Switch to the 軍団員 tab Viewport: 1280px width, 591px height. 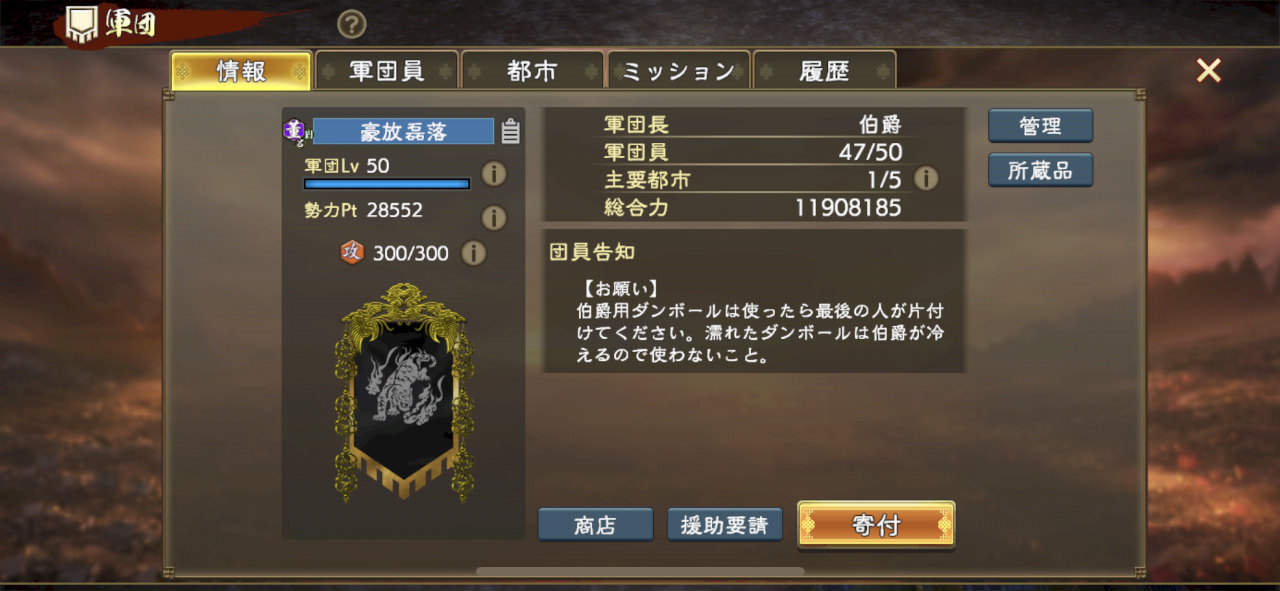[387, 71]
